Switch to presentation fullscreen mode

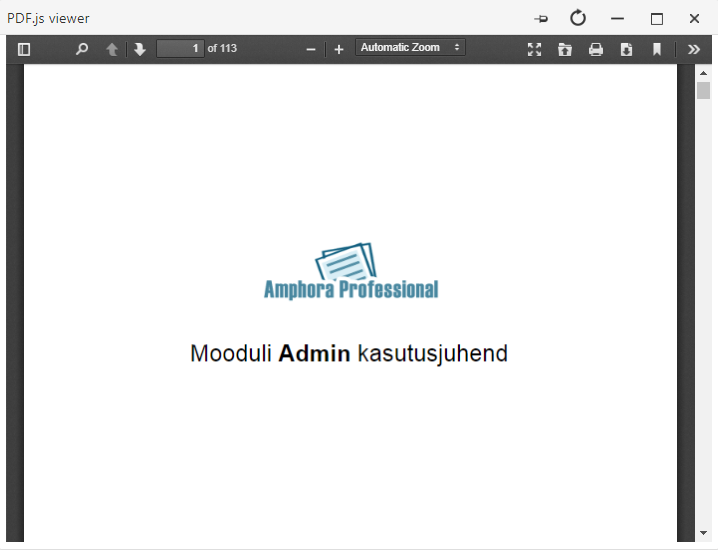(534, 49)
